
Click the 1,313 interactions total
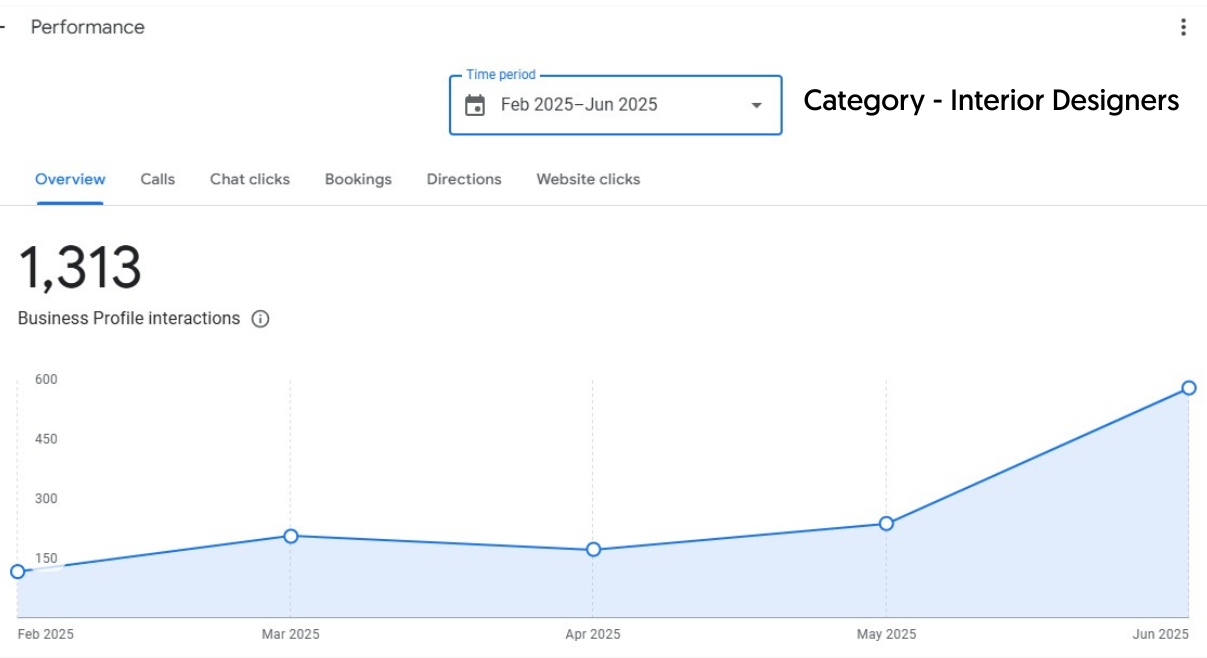click(x=80, y=268)
